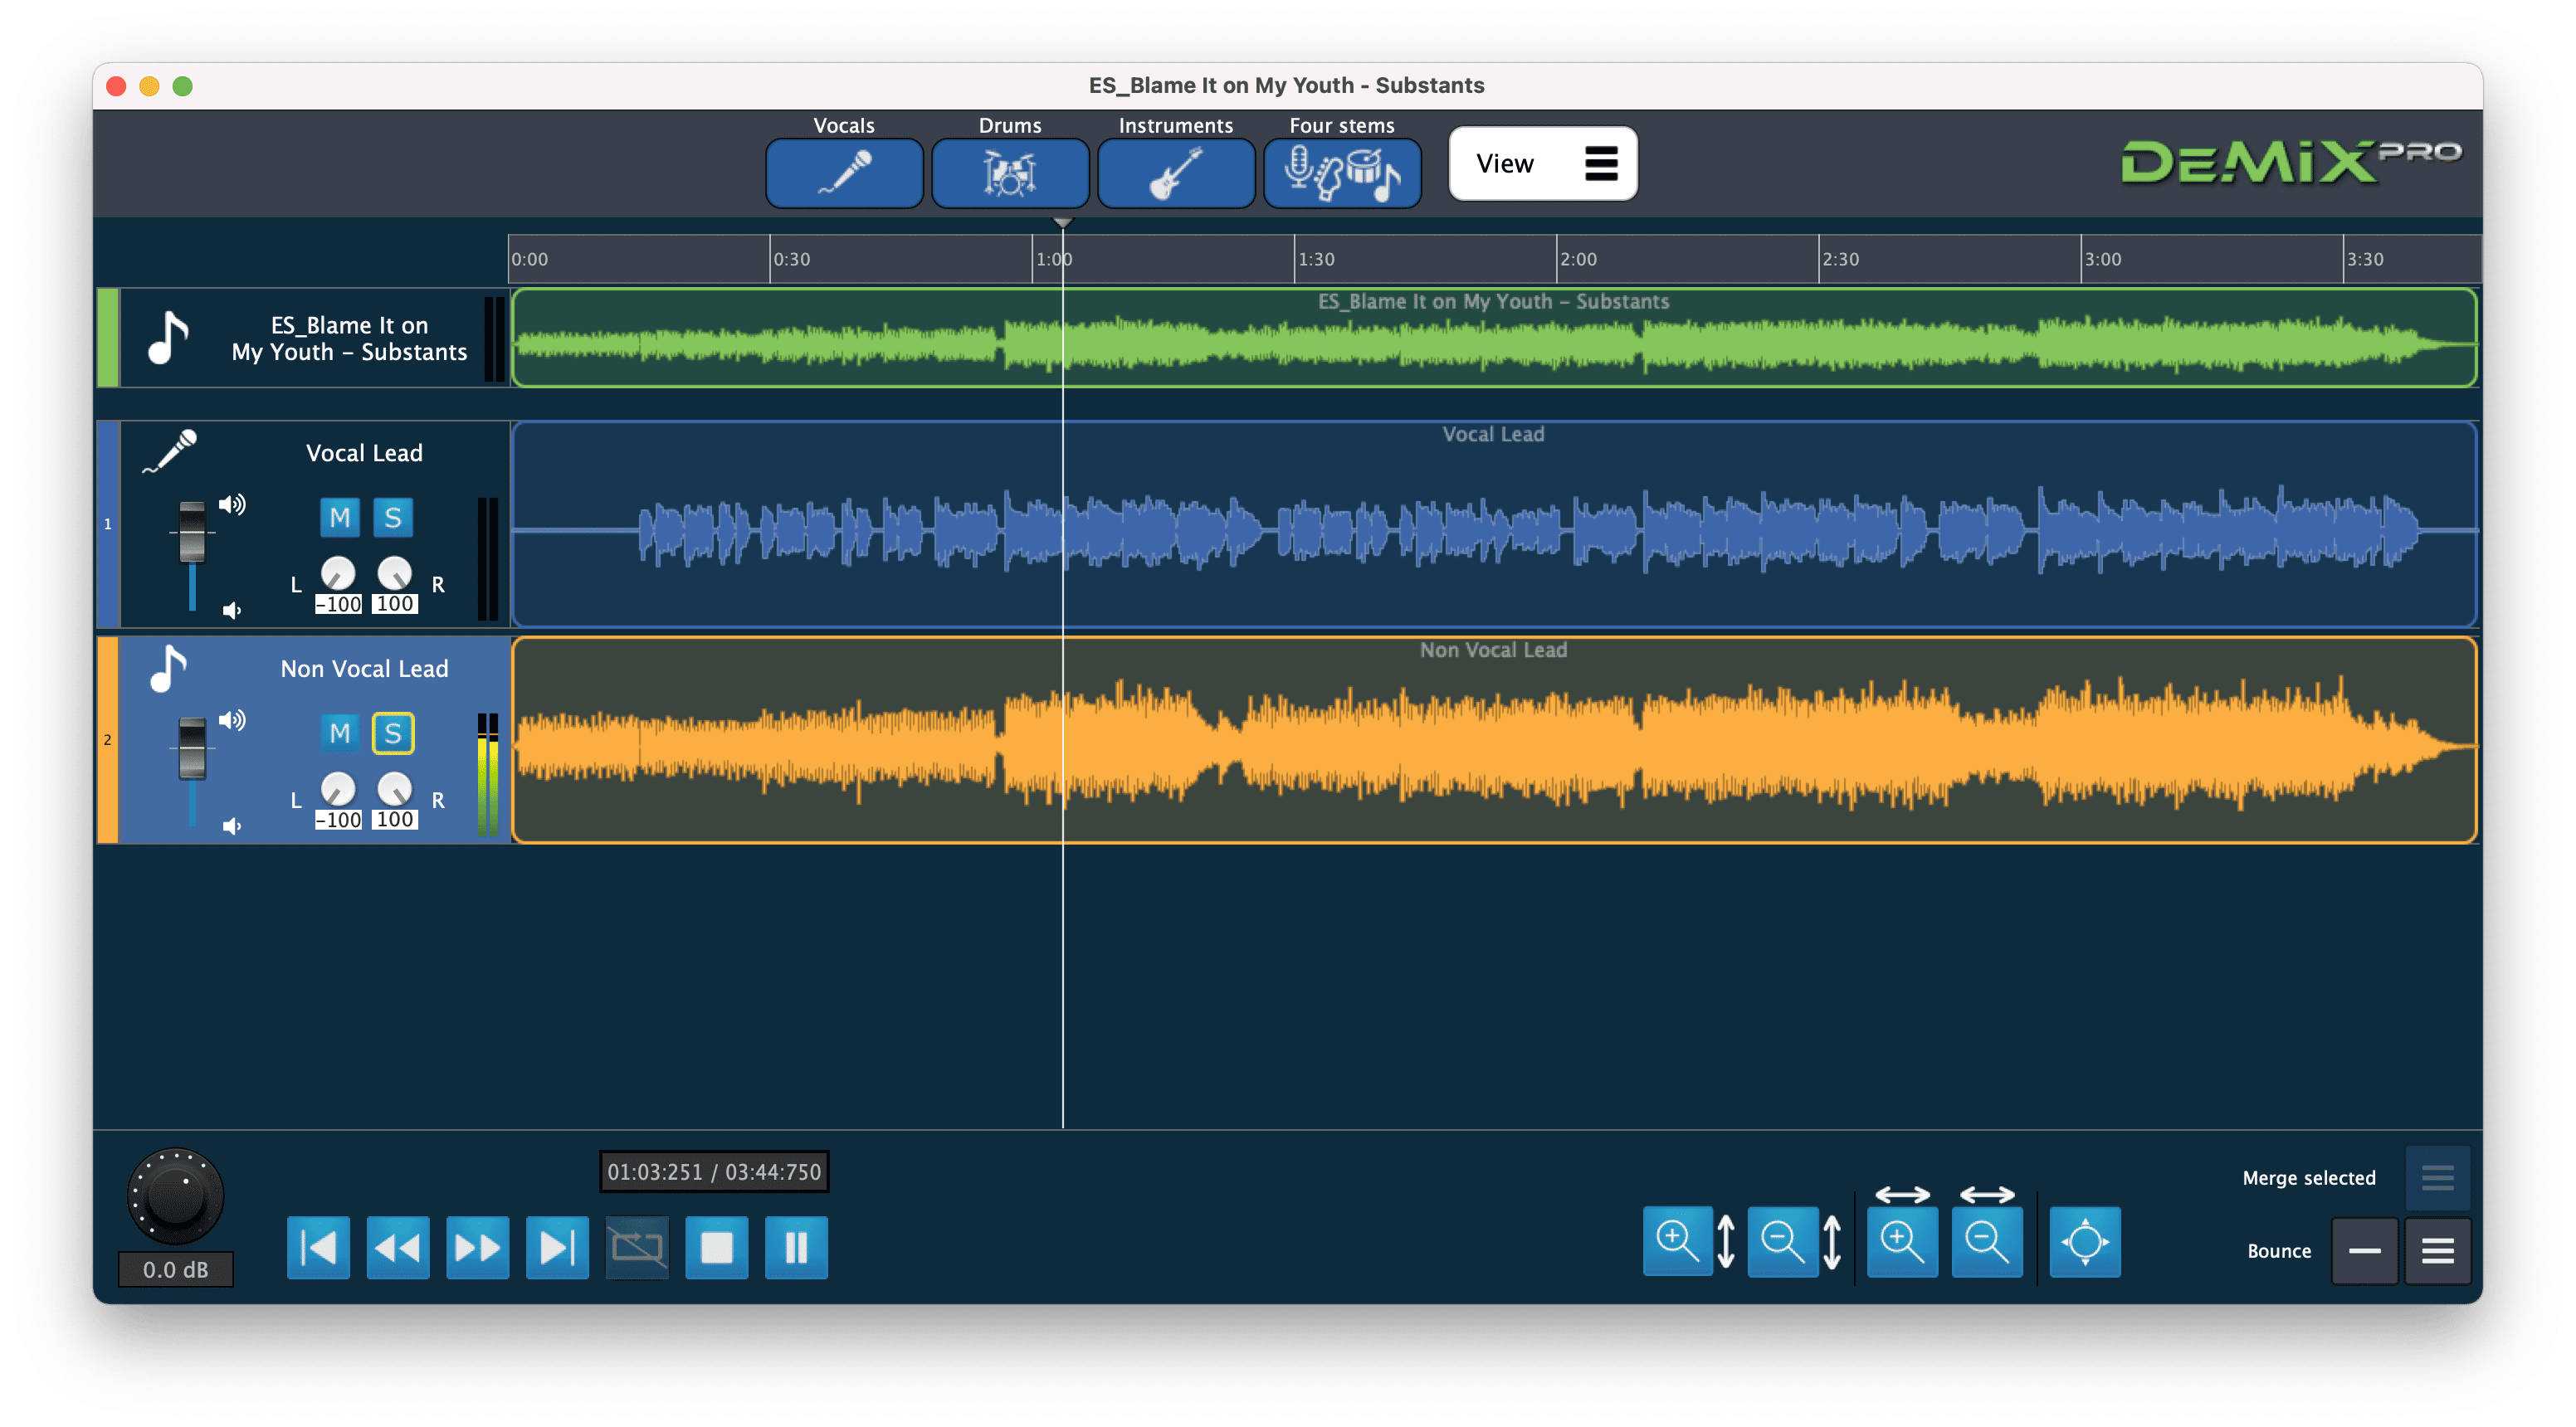Pause playback
The width and height of the screenshot is (2576, 1427).
click(x=796, y=1247)
